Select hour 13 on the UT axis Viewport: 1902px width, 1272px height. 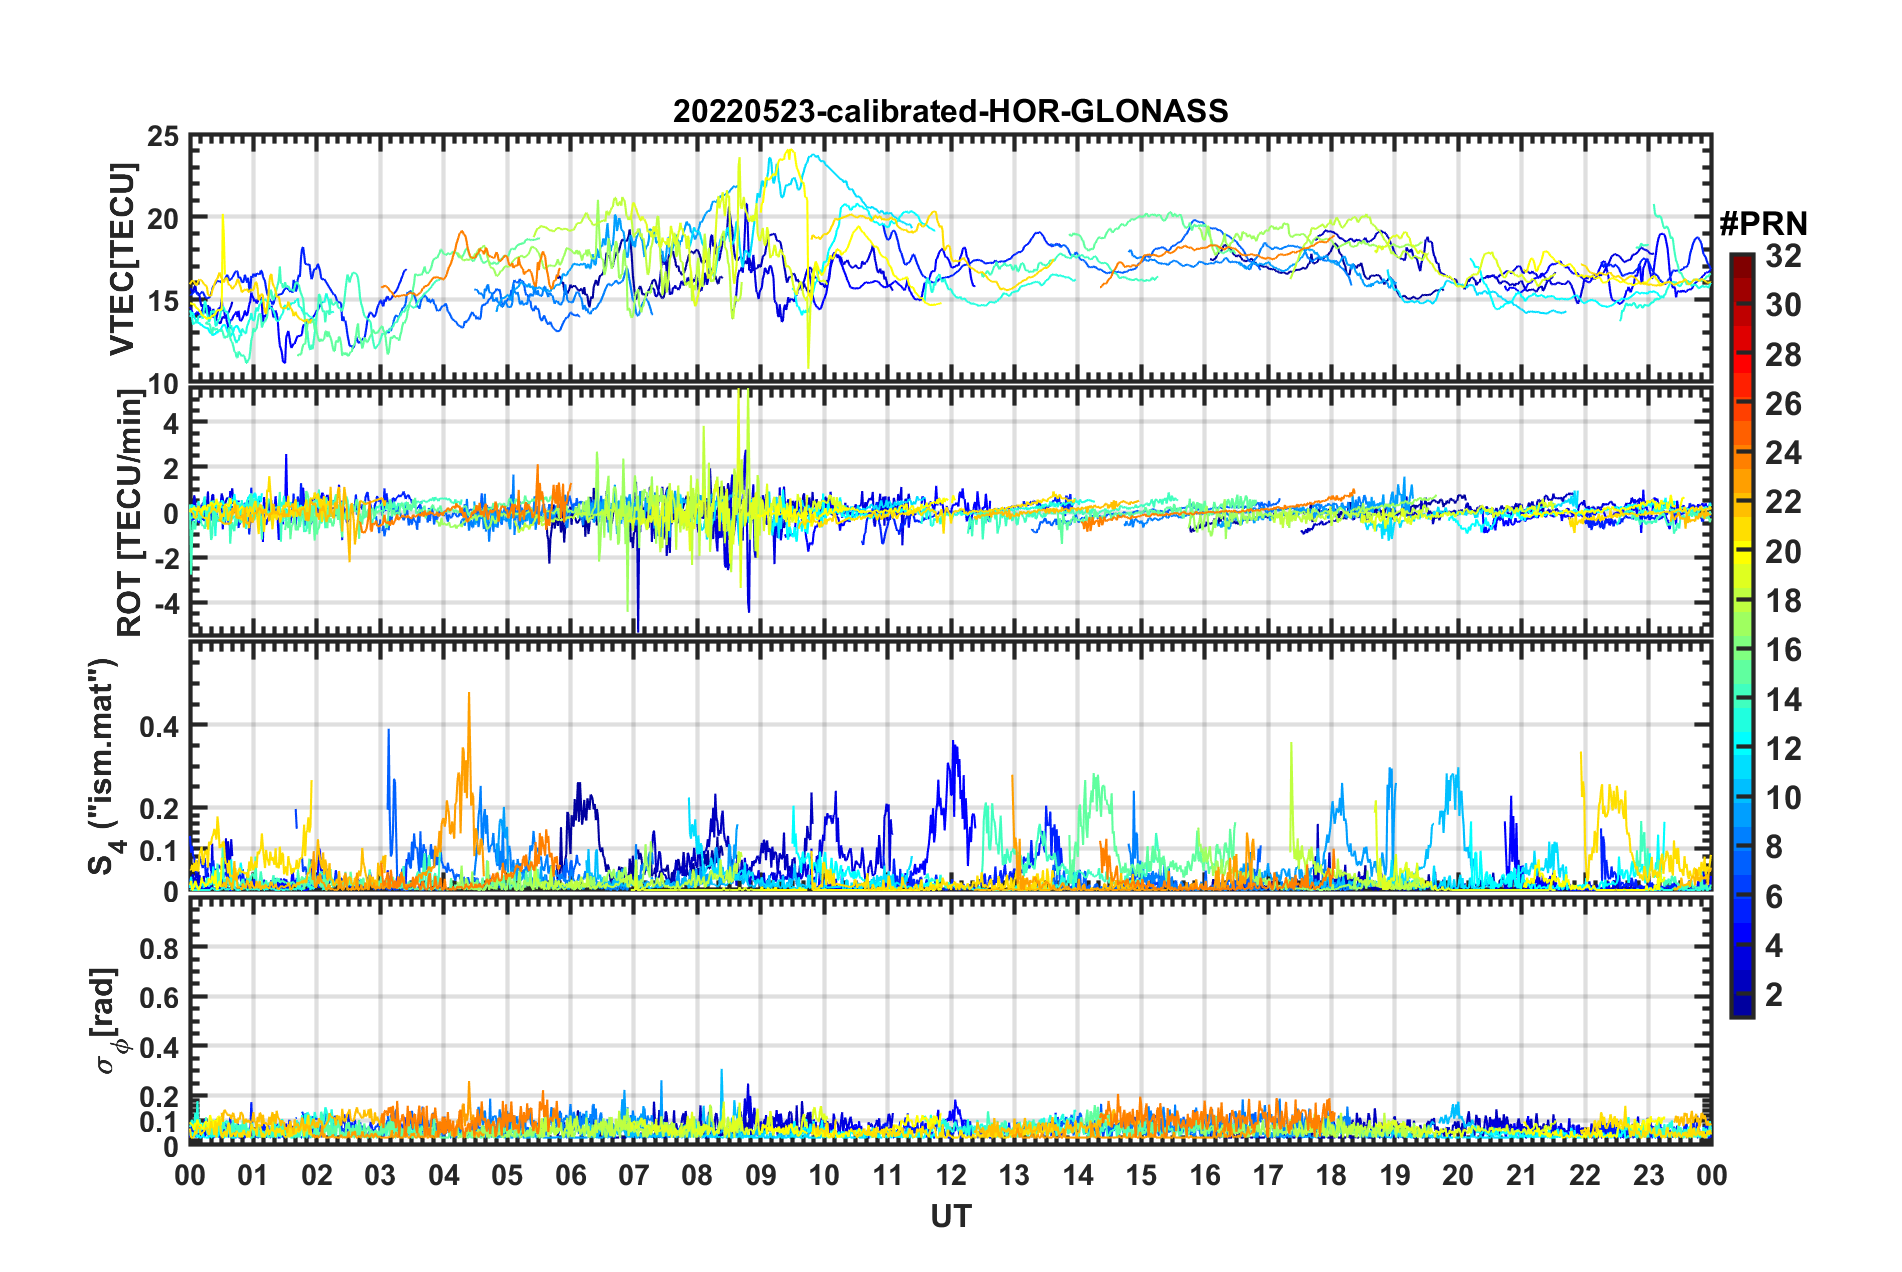(x=1014, y=1175)
